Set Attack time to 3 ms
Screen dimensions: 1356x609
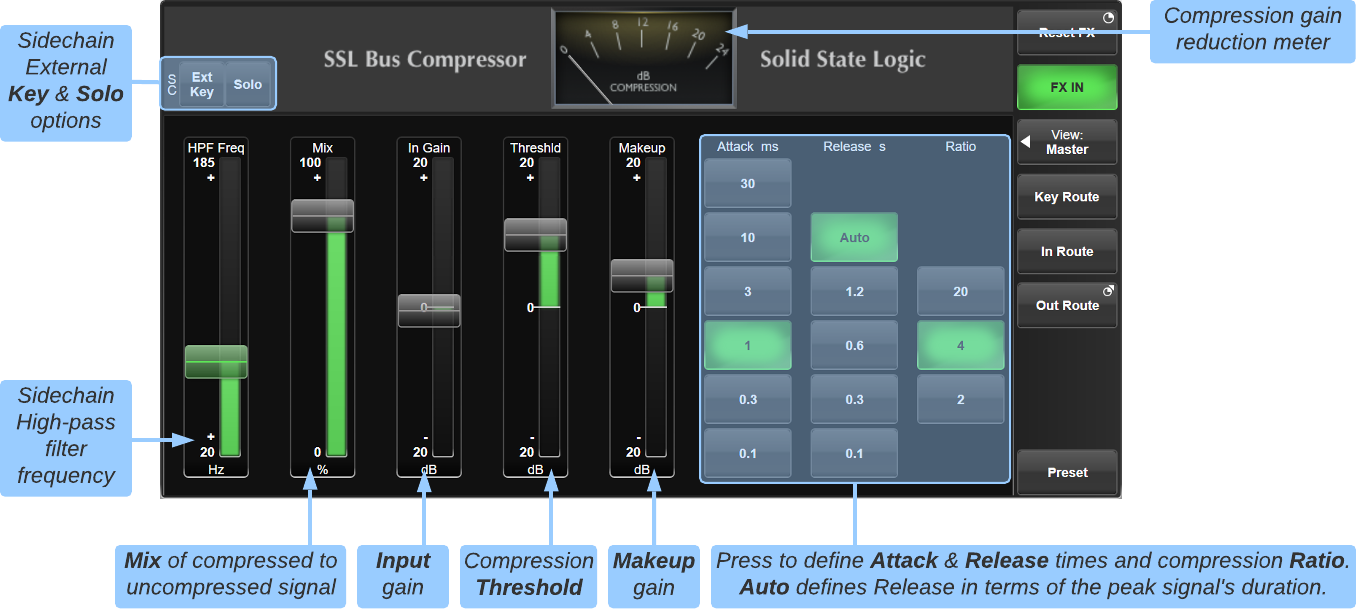point(748,291)
